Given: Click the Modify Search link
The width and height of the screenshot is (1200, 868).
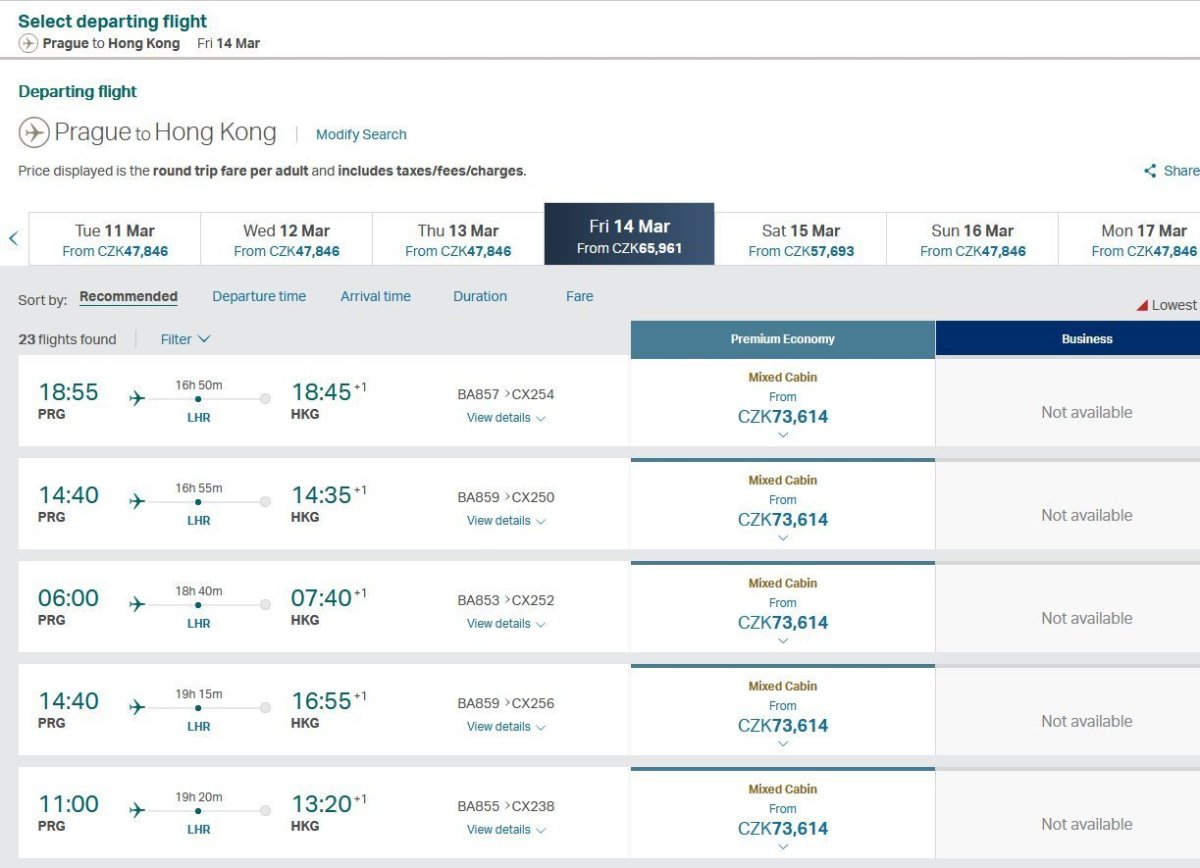Looking at the screenshot, I should pos(361,134).
